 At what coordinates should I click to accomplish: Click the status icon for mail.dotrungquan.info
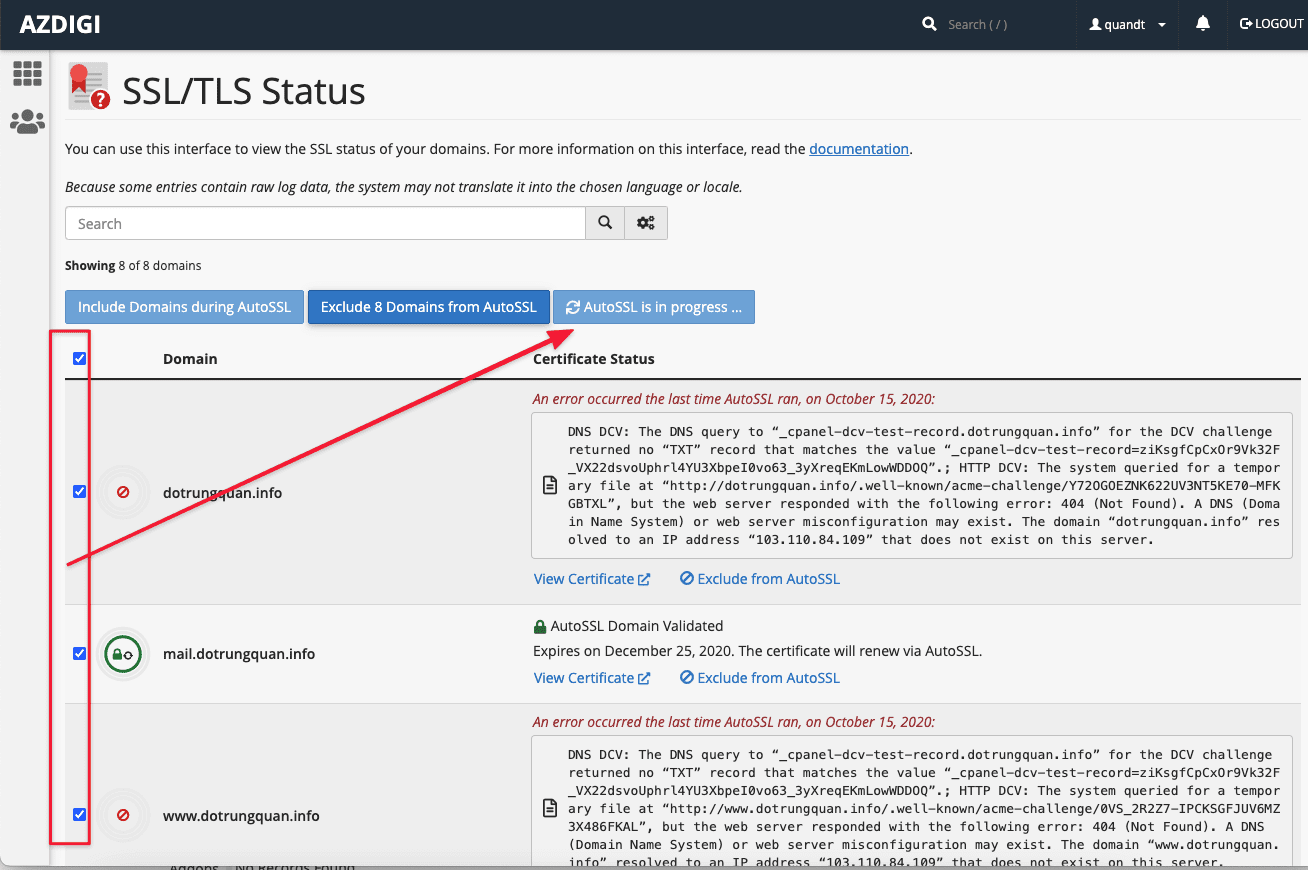pos(123,654)
